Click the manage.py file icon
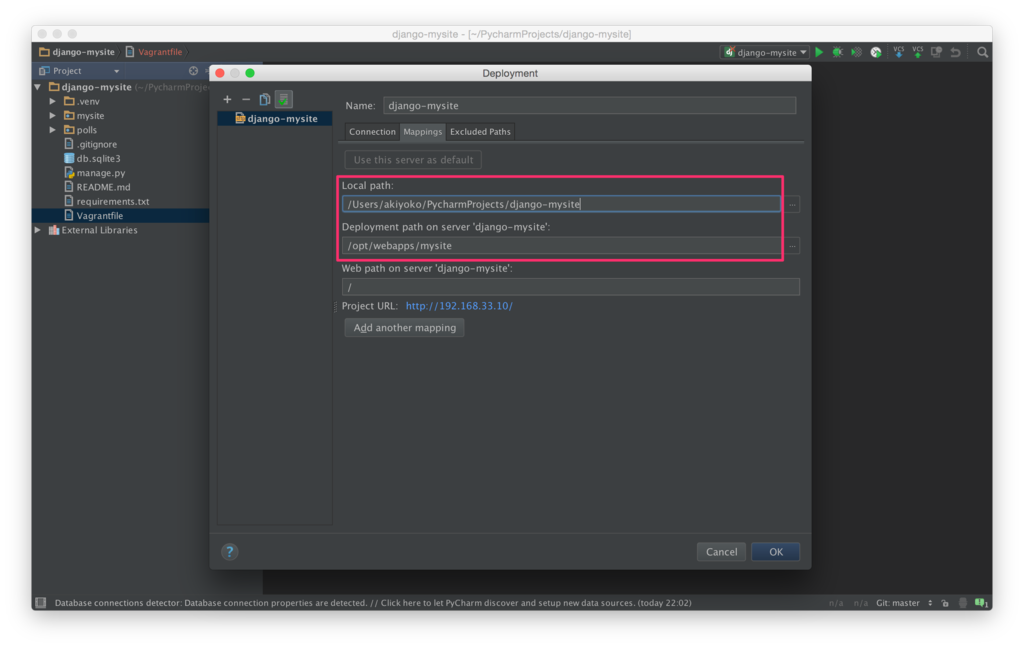 [x=69, y=172]
